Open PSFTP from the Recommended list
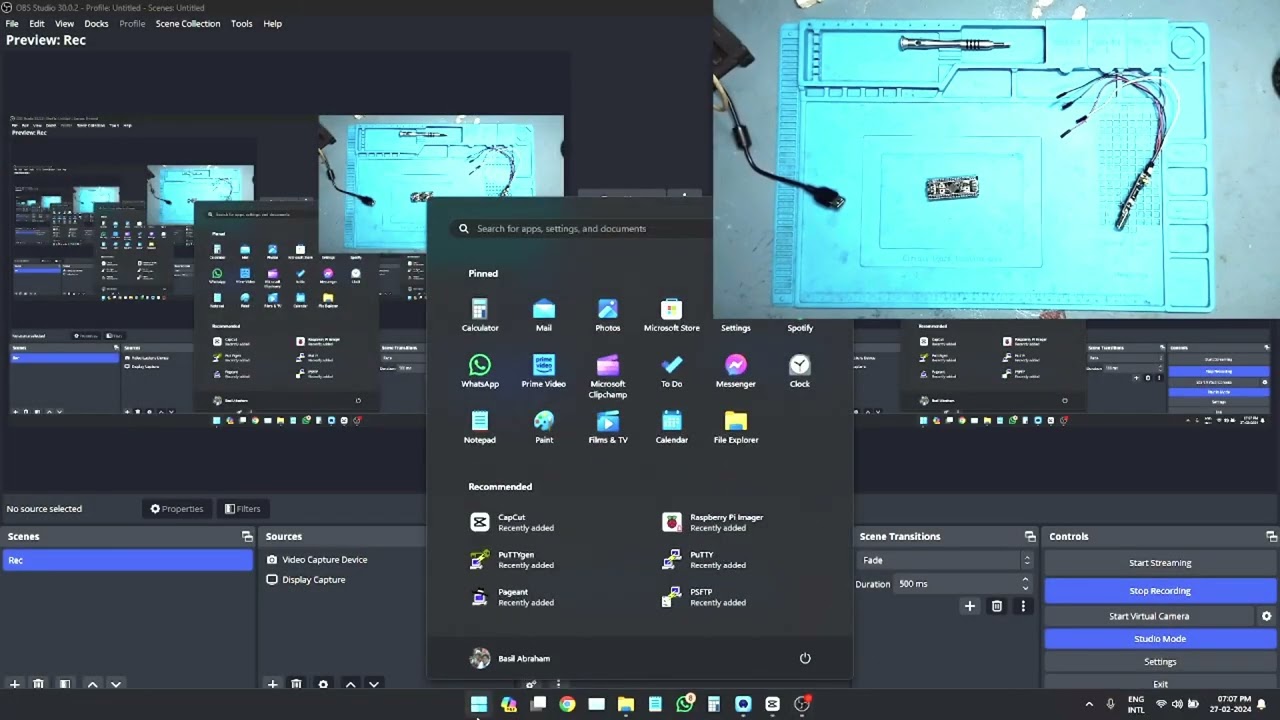 click(704, 597)
